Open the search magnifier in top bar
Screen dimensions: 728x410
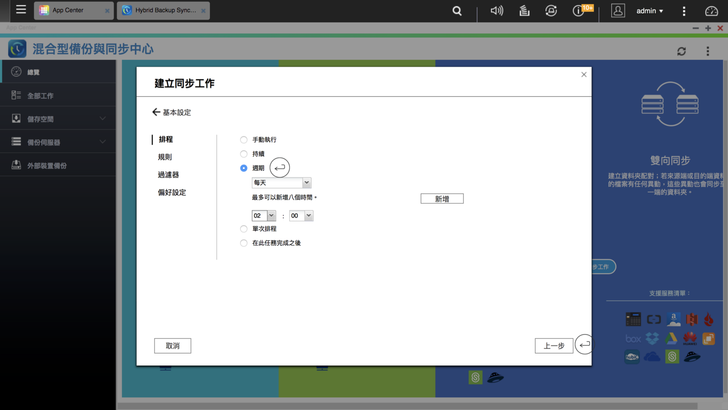pyautogui.click(x=457, y=11)
